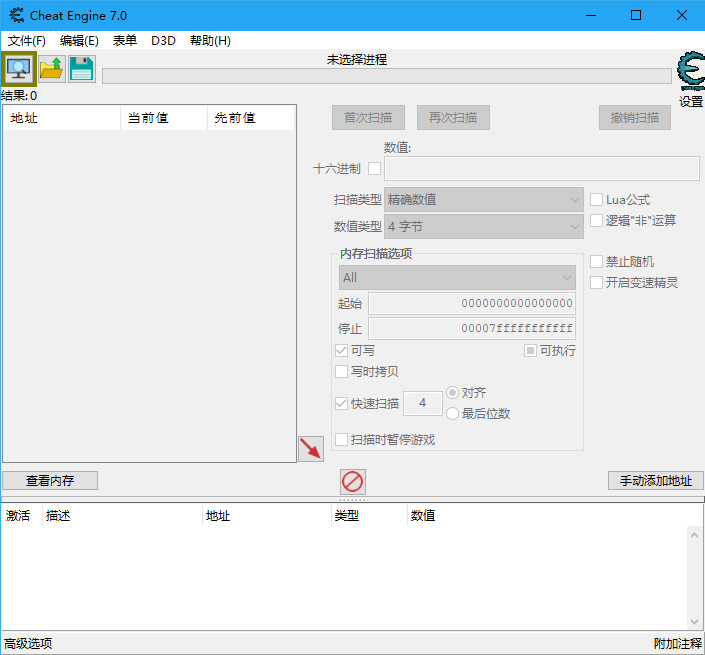Viewport: 705px width, 655px height.
Task: Click the 地址 column header in results
Action: pos(62,118)
